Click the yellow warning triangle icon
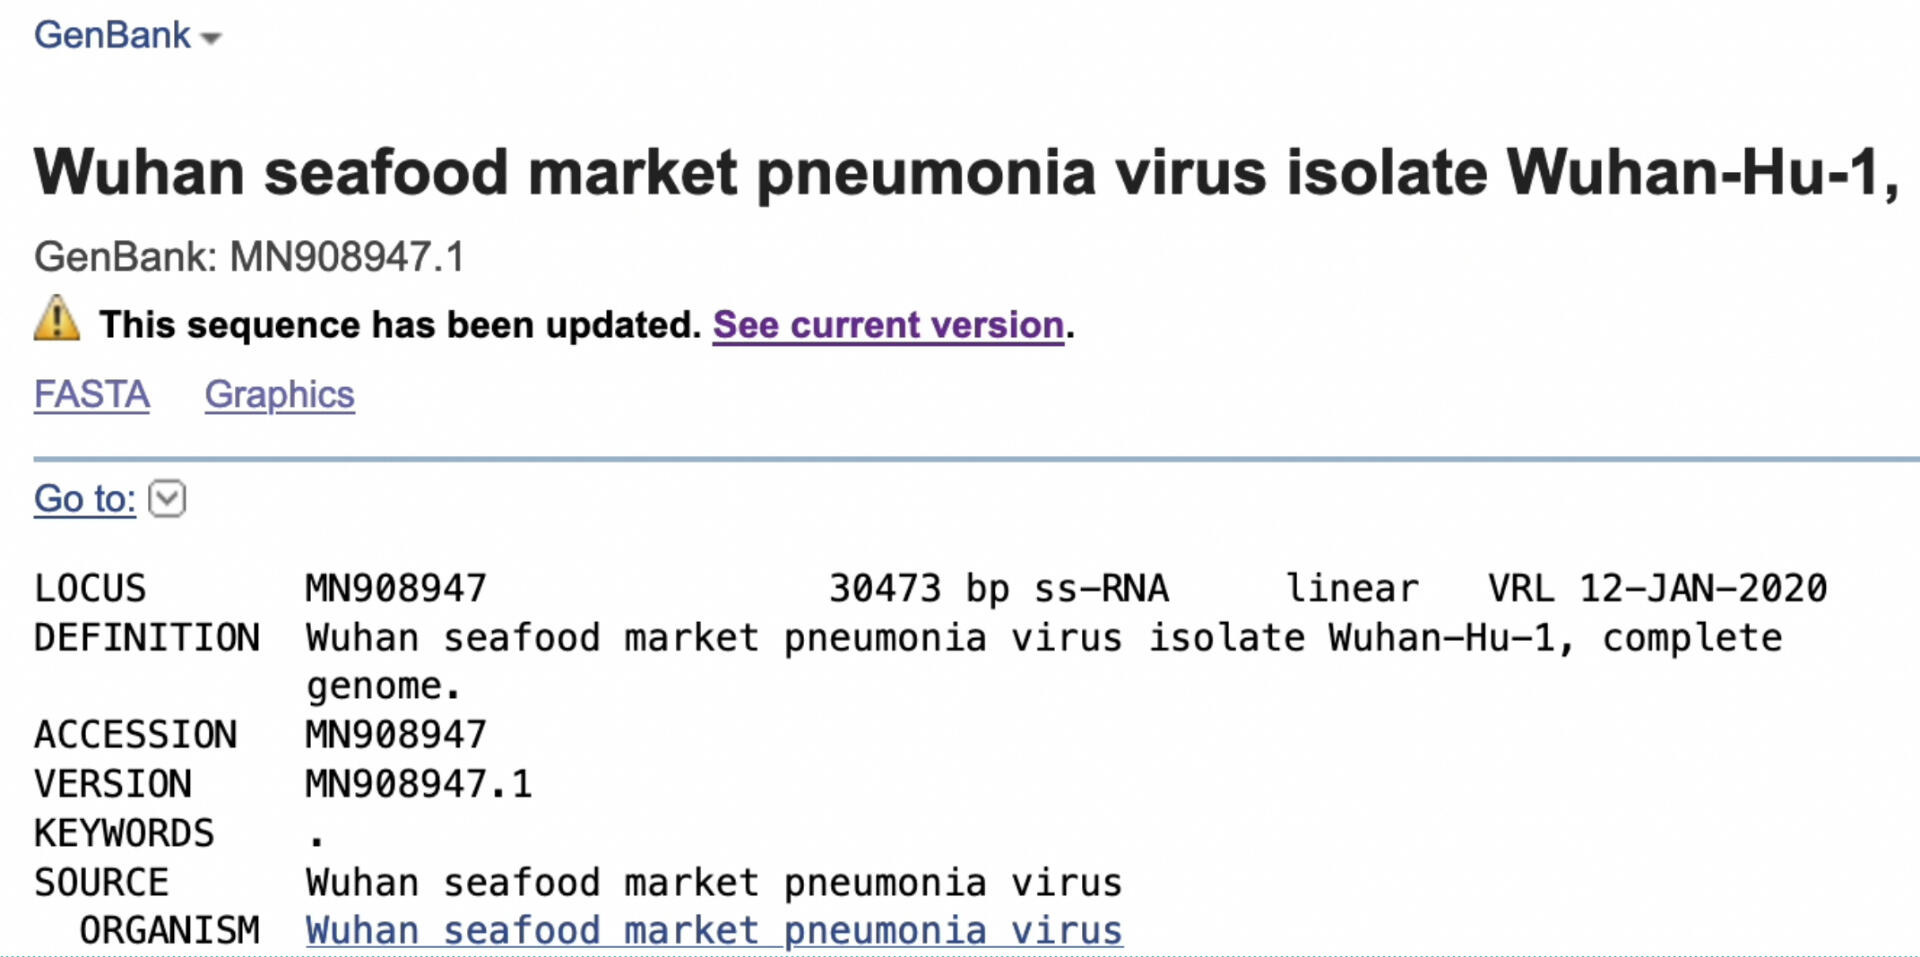1920x957 pixels. coord(57,320)
